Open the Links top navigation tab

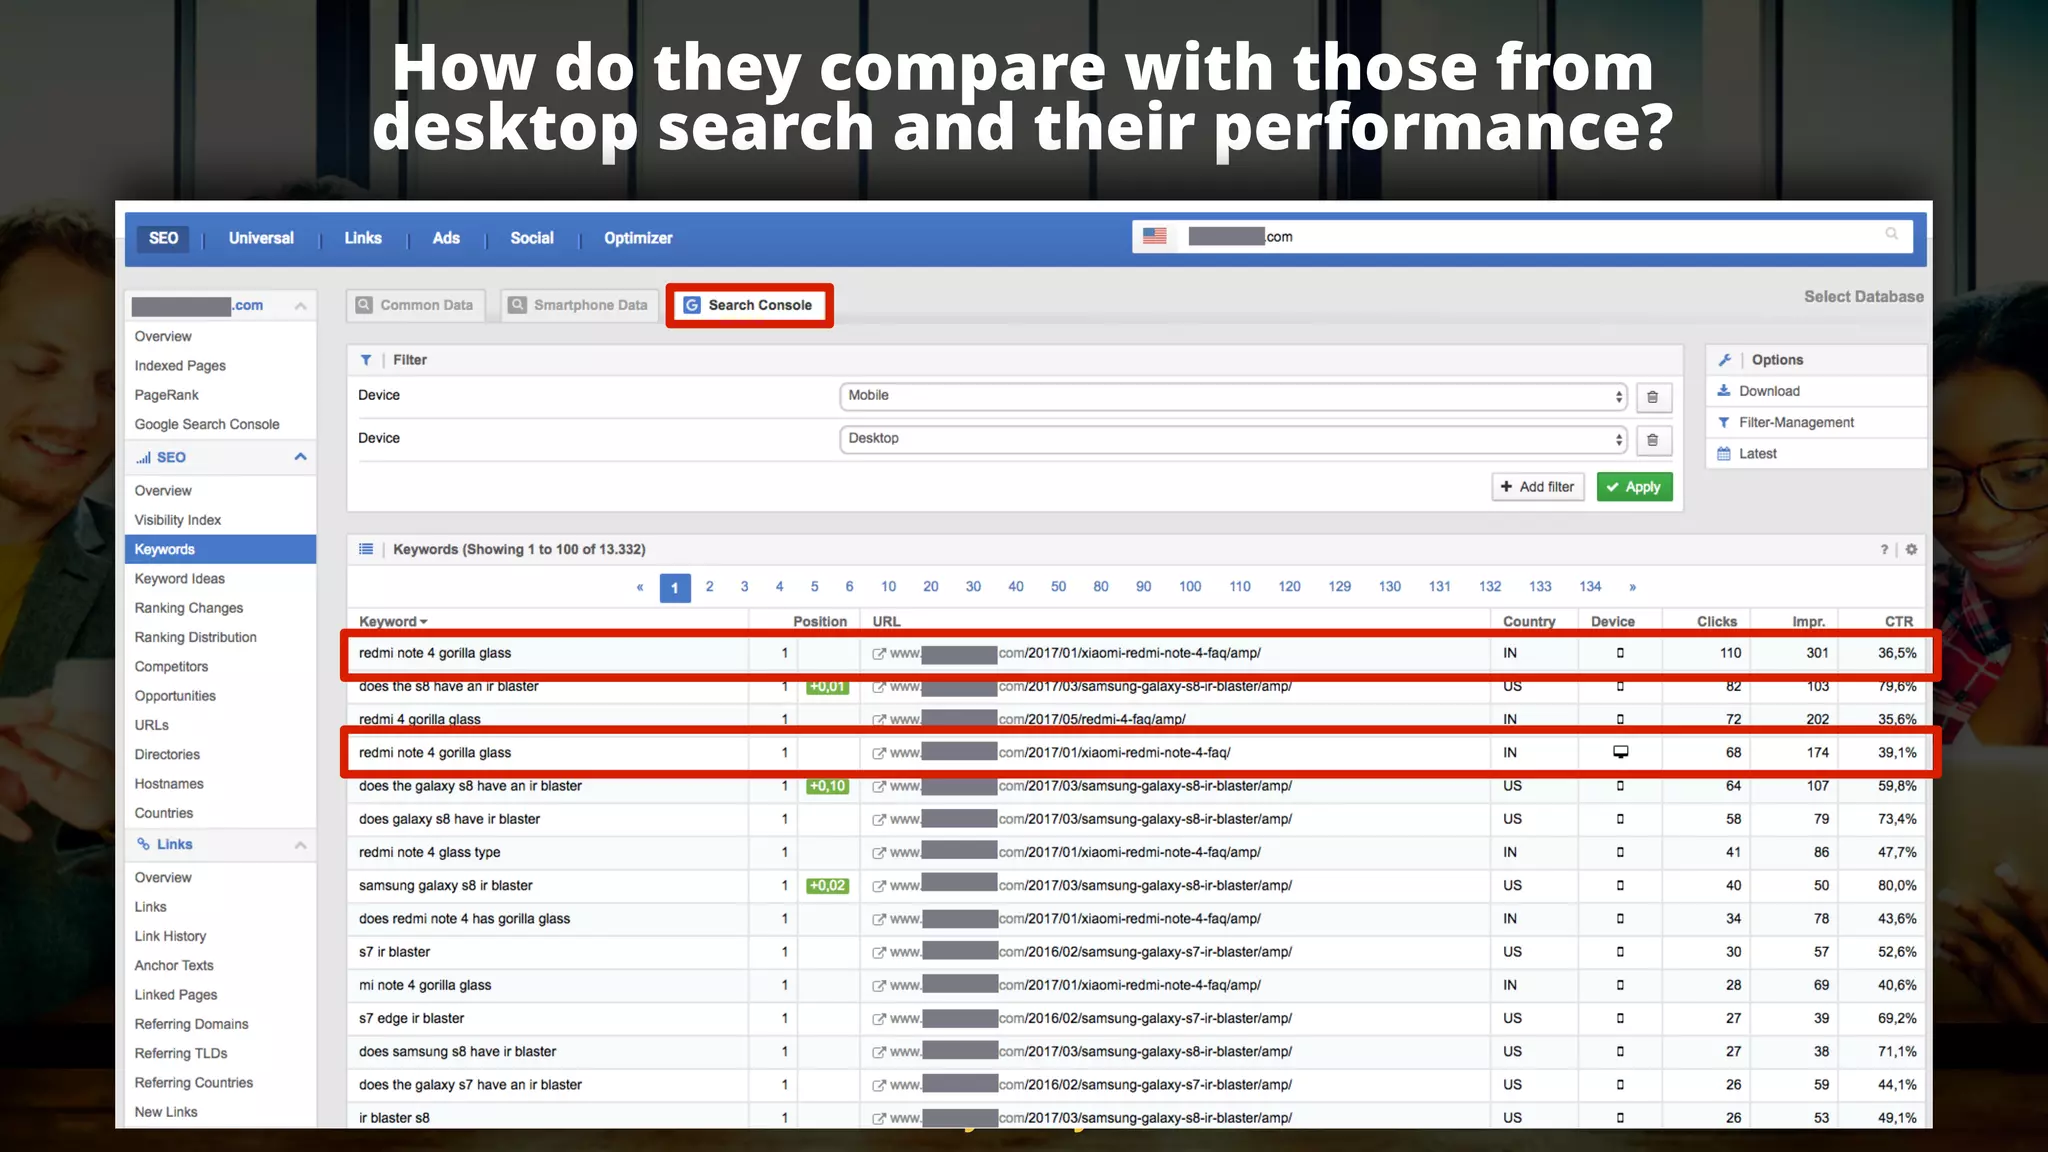[x=363, y=238]
